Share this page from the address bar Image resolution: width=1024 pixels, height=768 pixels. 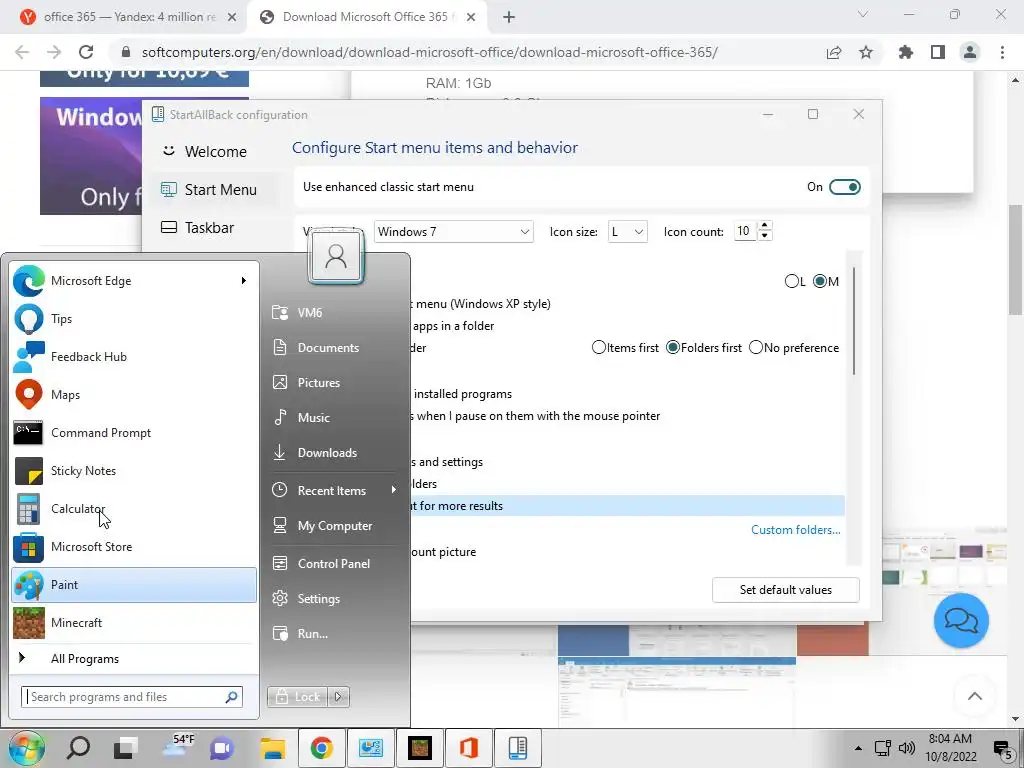pyautogui.click(x=834, y=52)
